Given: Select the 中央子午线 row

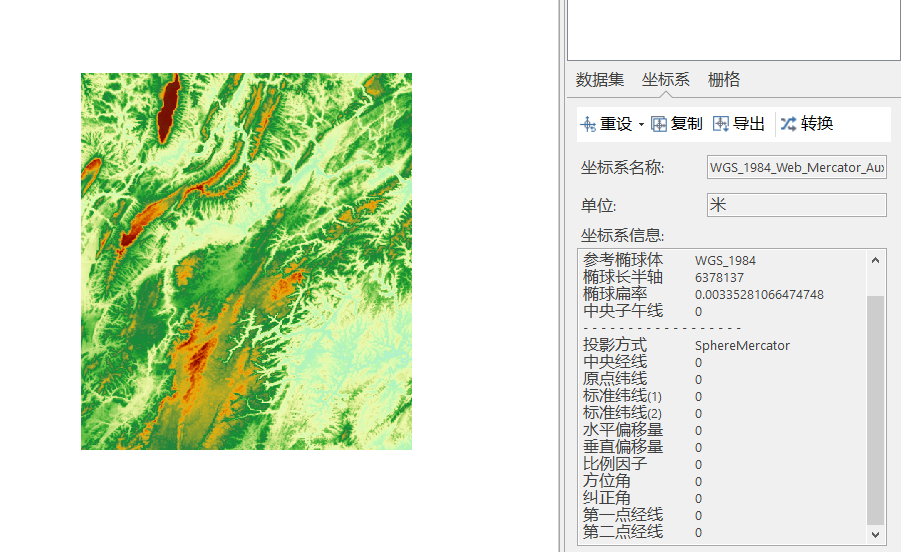Looking at the screenshot, I should (723, 312).
